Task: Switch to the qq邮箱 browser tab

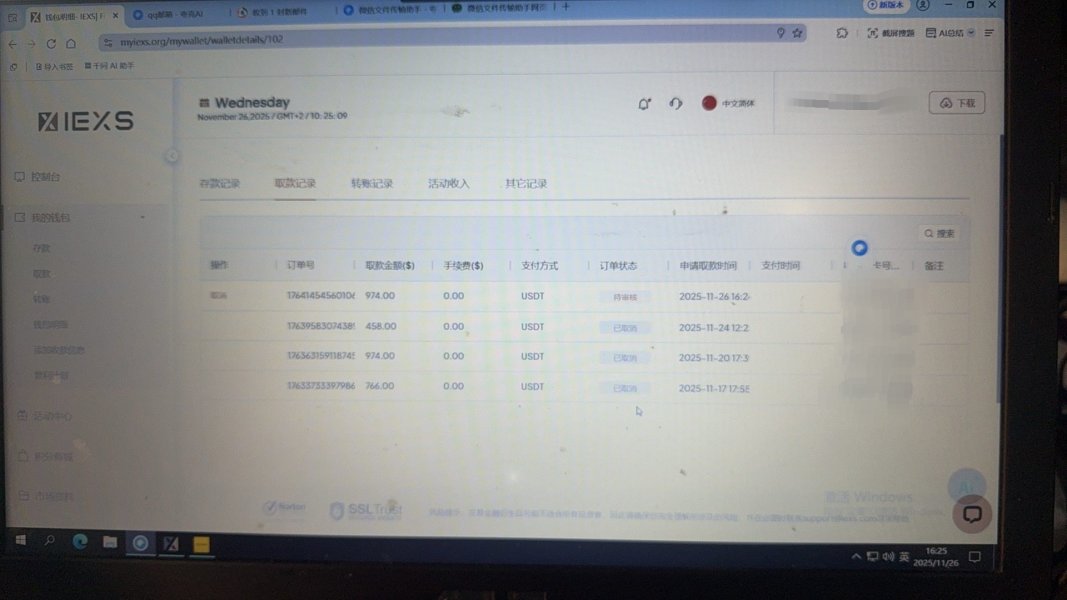Action: point(177,14)
